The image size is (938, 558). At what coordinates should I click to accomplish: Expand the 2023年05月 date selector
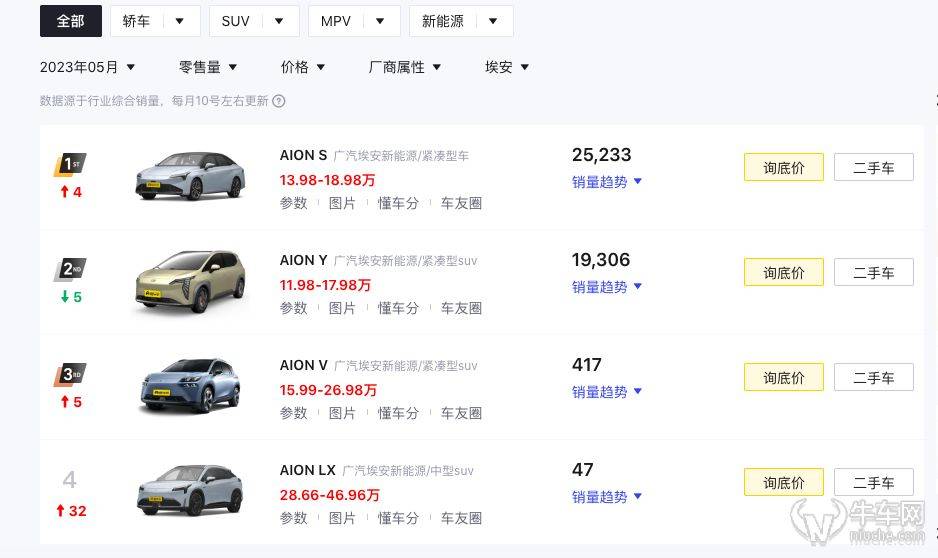click(87, 67)
